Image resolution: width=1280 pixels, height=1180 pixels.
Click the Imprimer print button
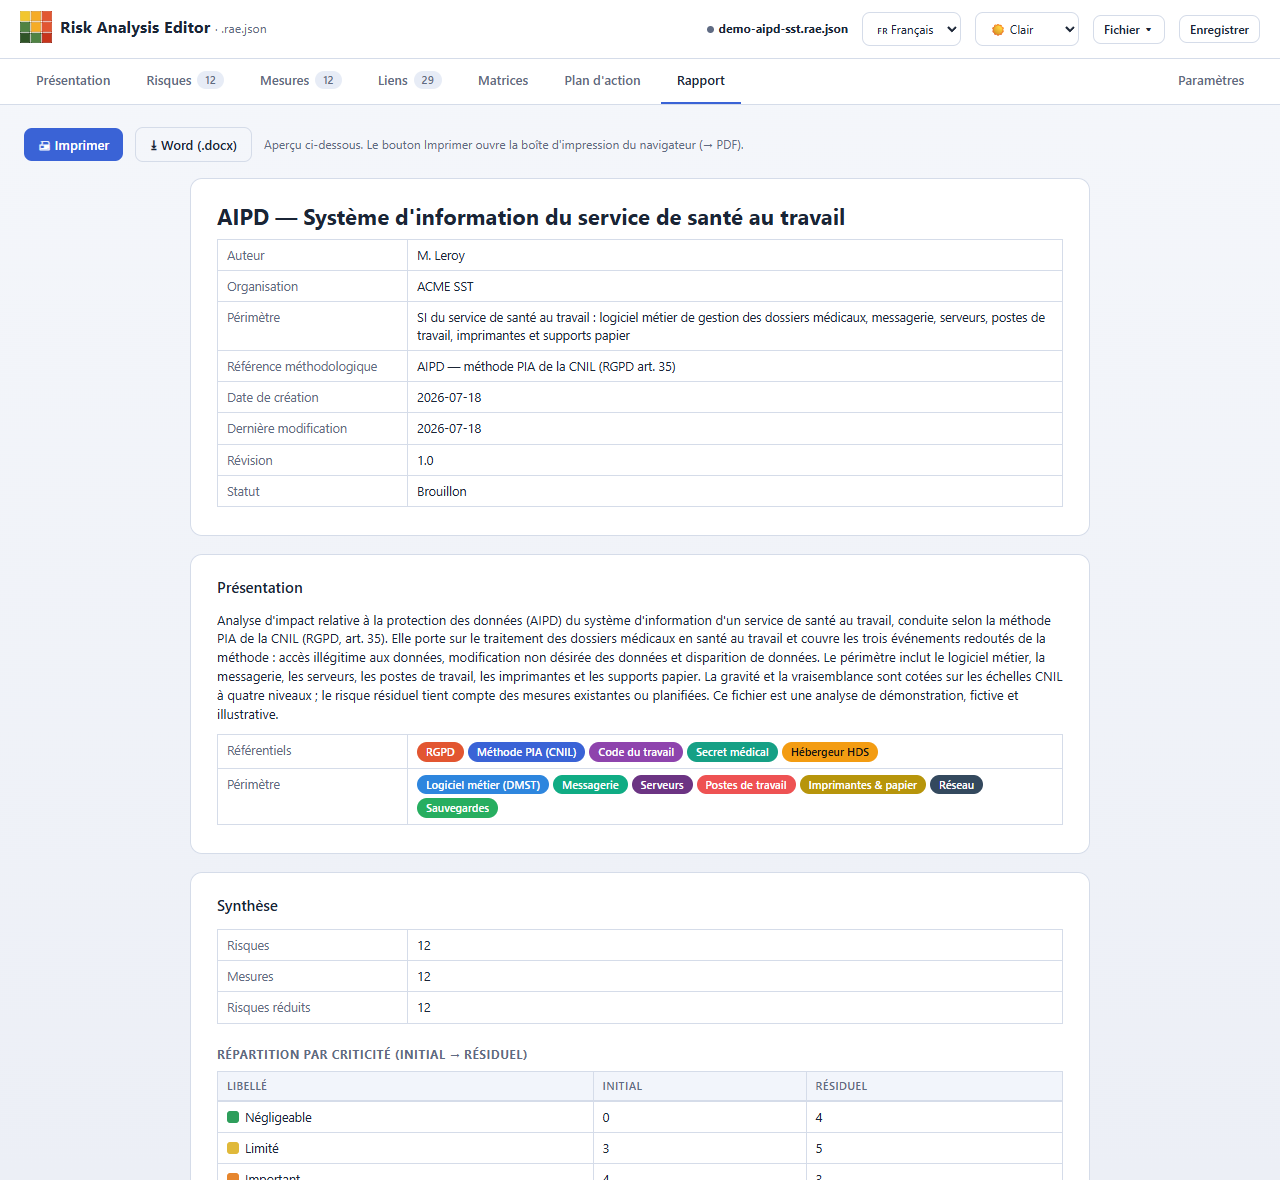[x=74, y=145]
